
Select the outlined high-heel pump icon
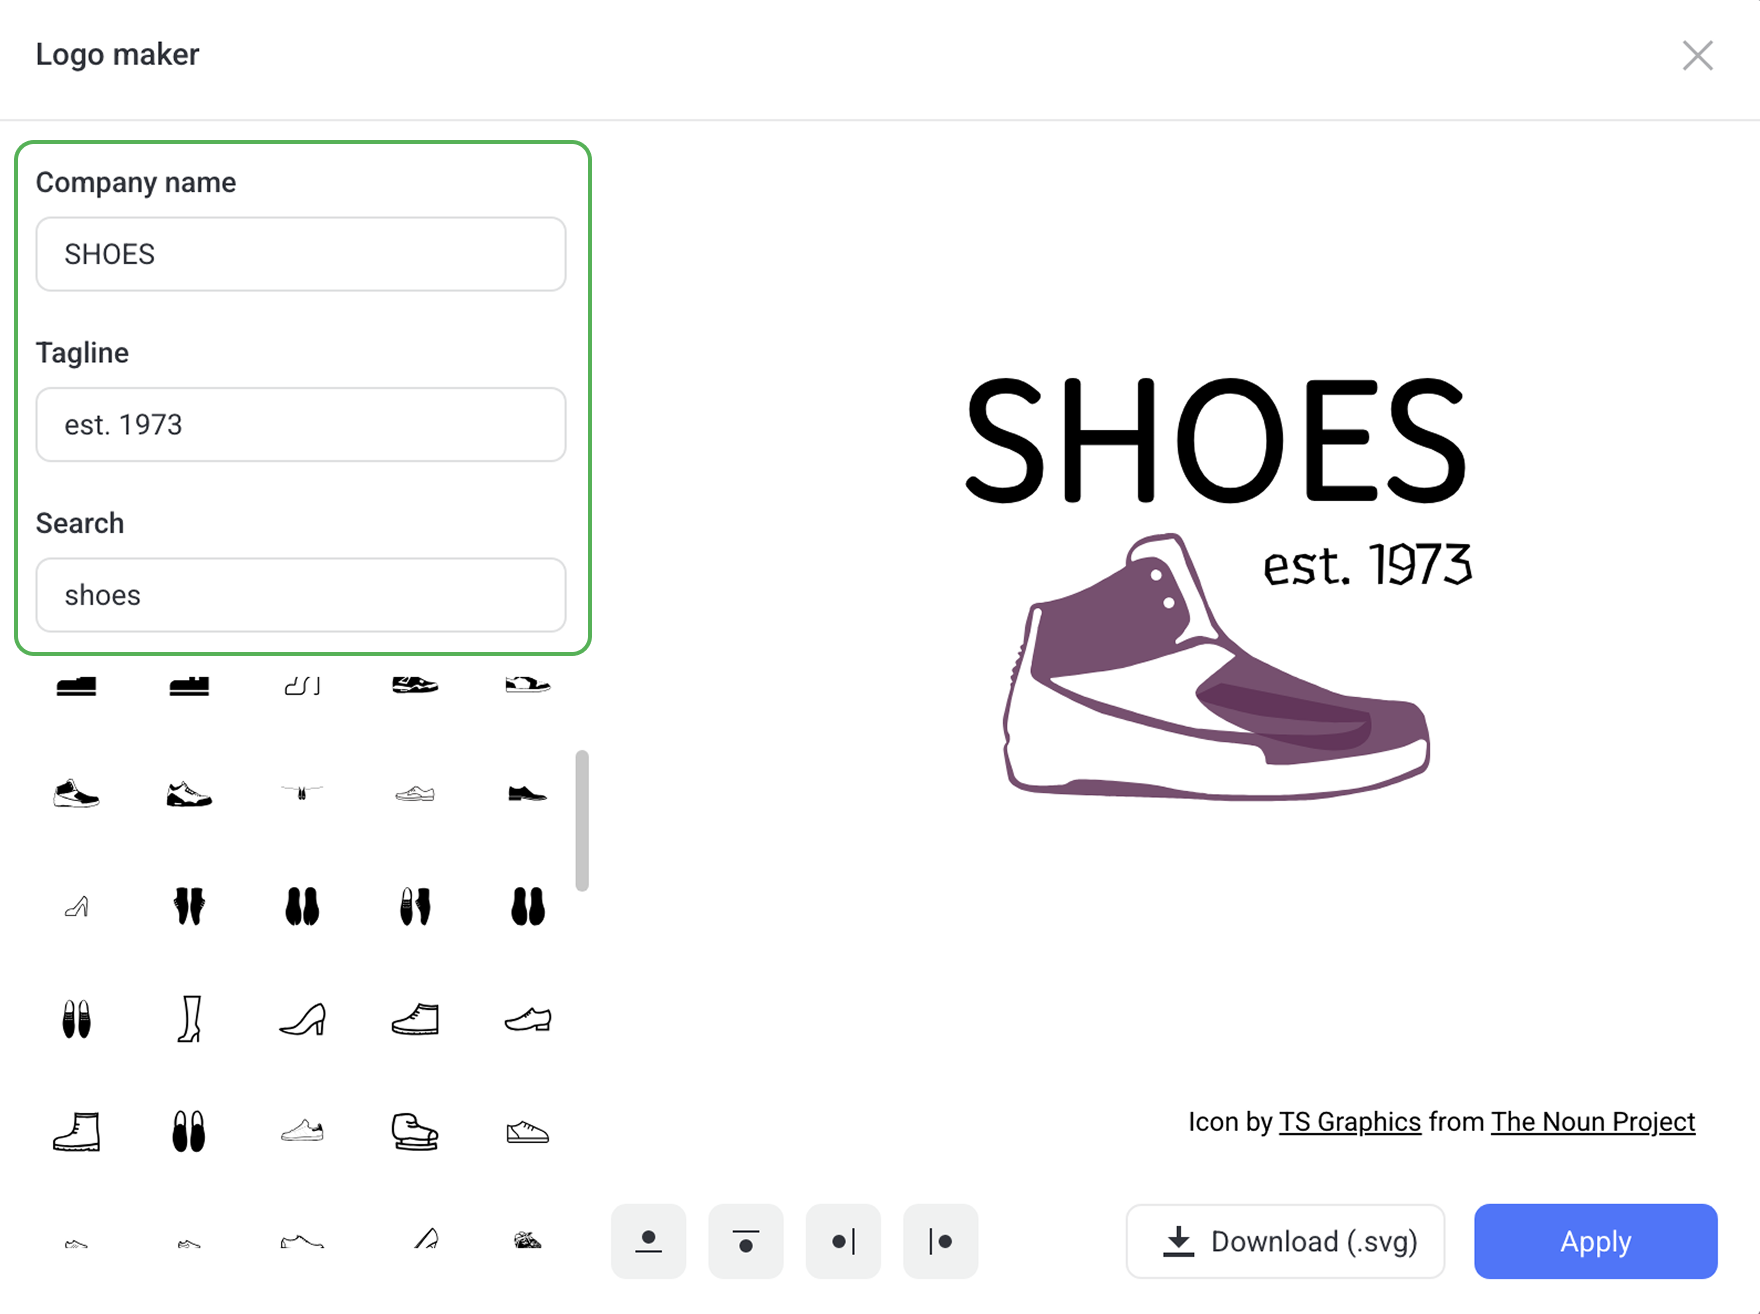tap(302, 1019)
